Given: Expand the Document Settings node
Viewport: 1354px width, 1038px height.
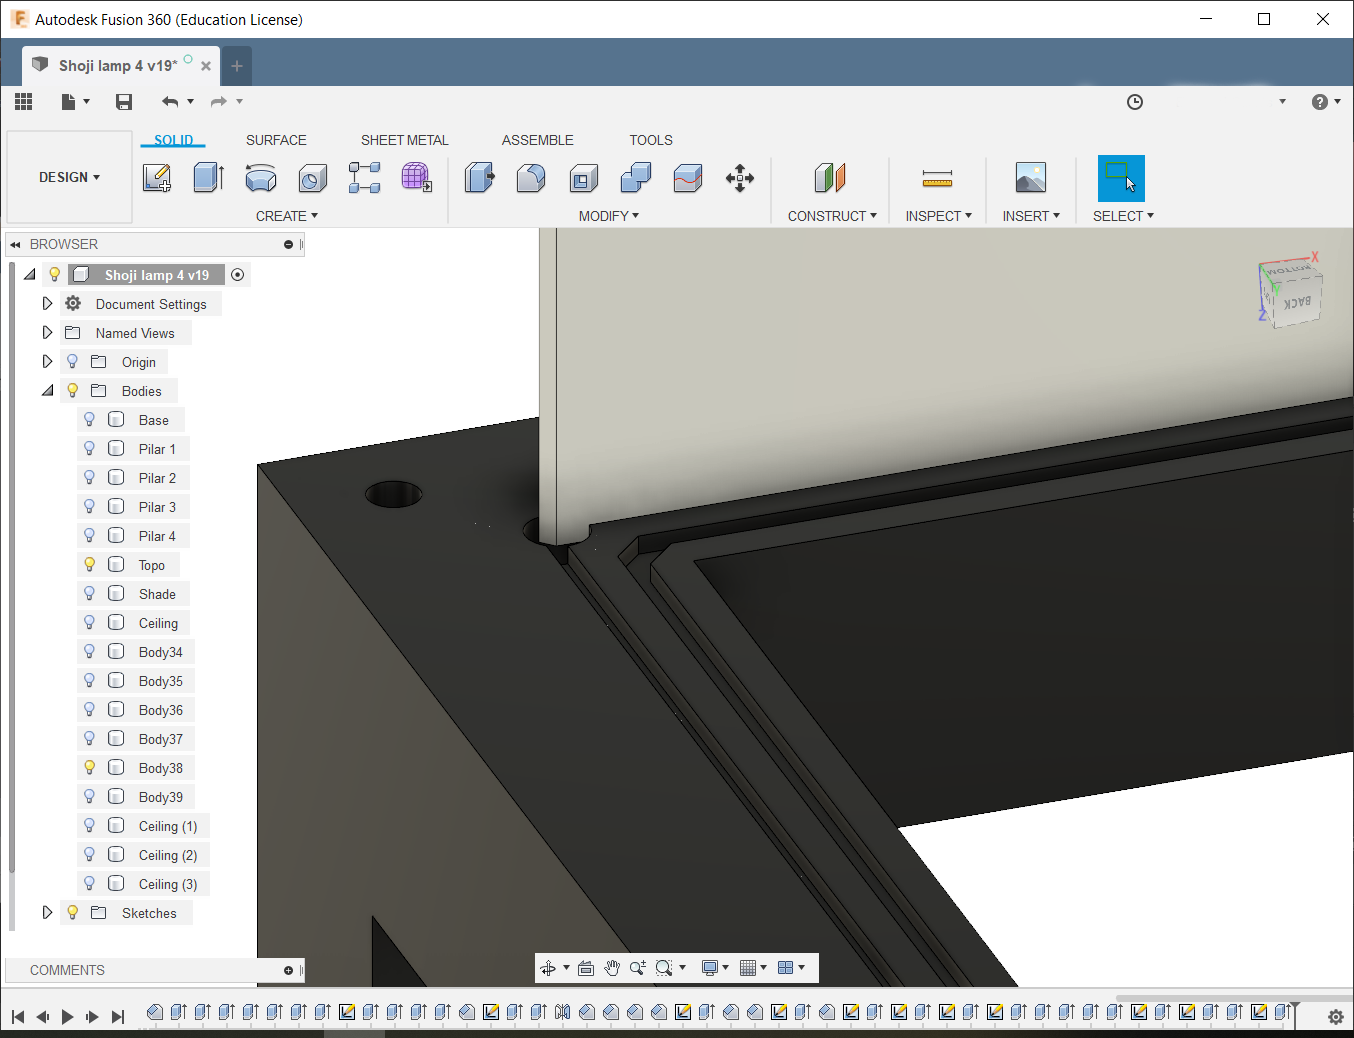Looking at the screenshot, I should pos(47,304).
